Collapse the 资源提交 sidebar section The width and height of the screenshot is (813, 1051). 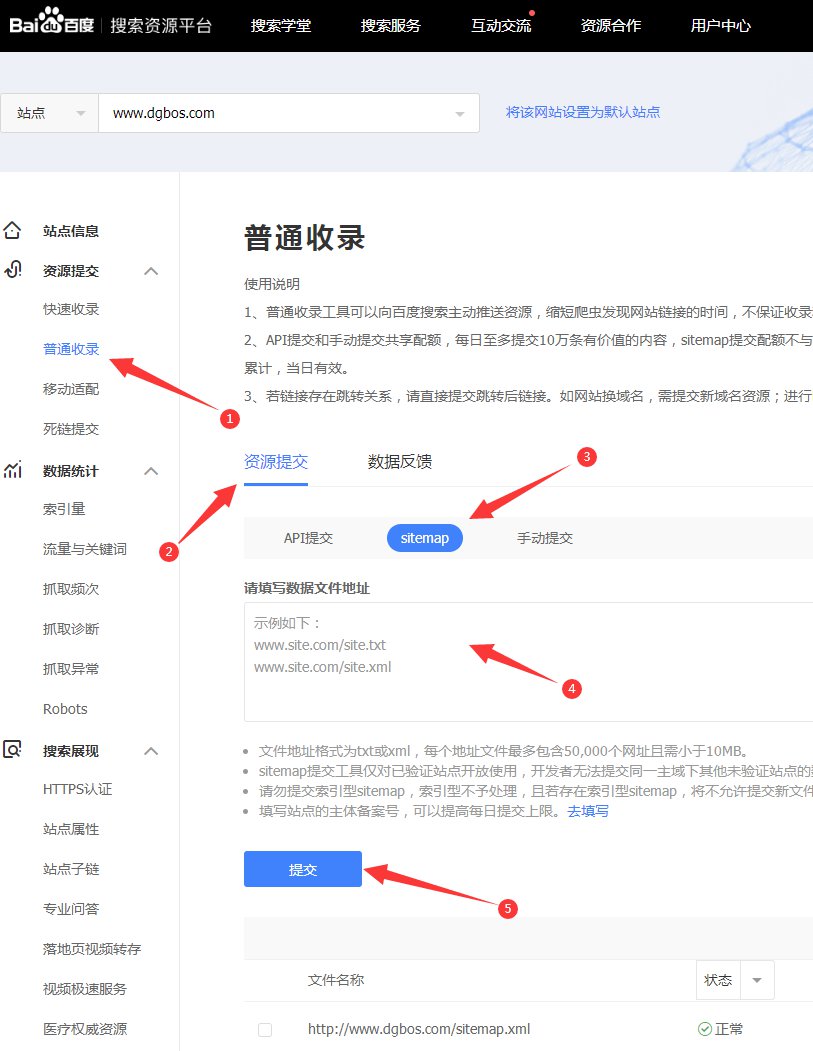(x=151, y=271)
